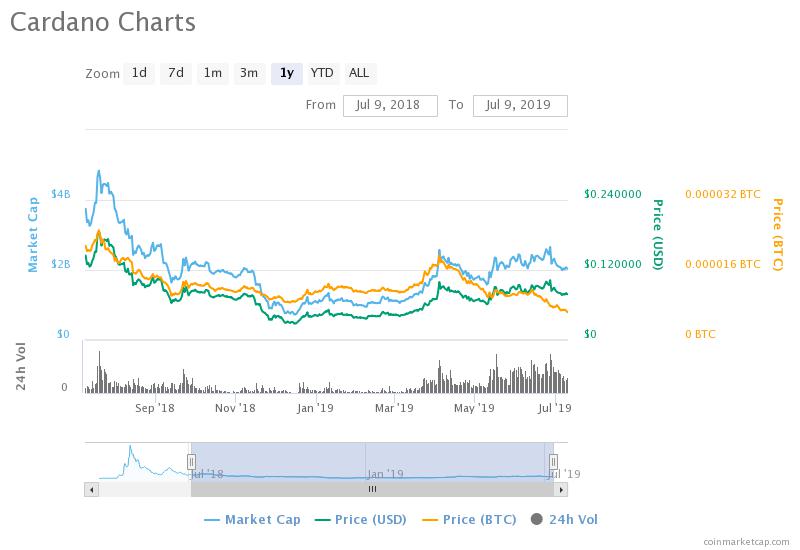Choose the 3m zoom option

[249, 73]
